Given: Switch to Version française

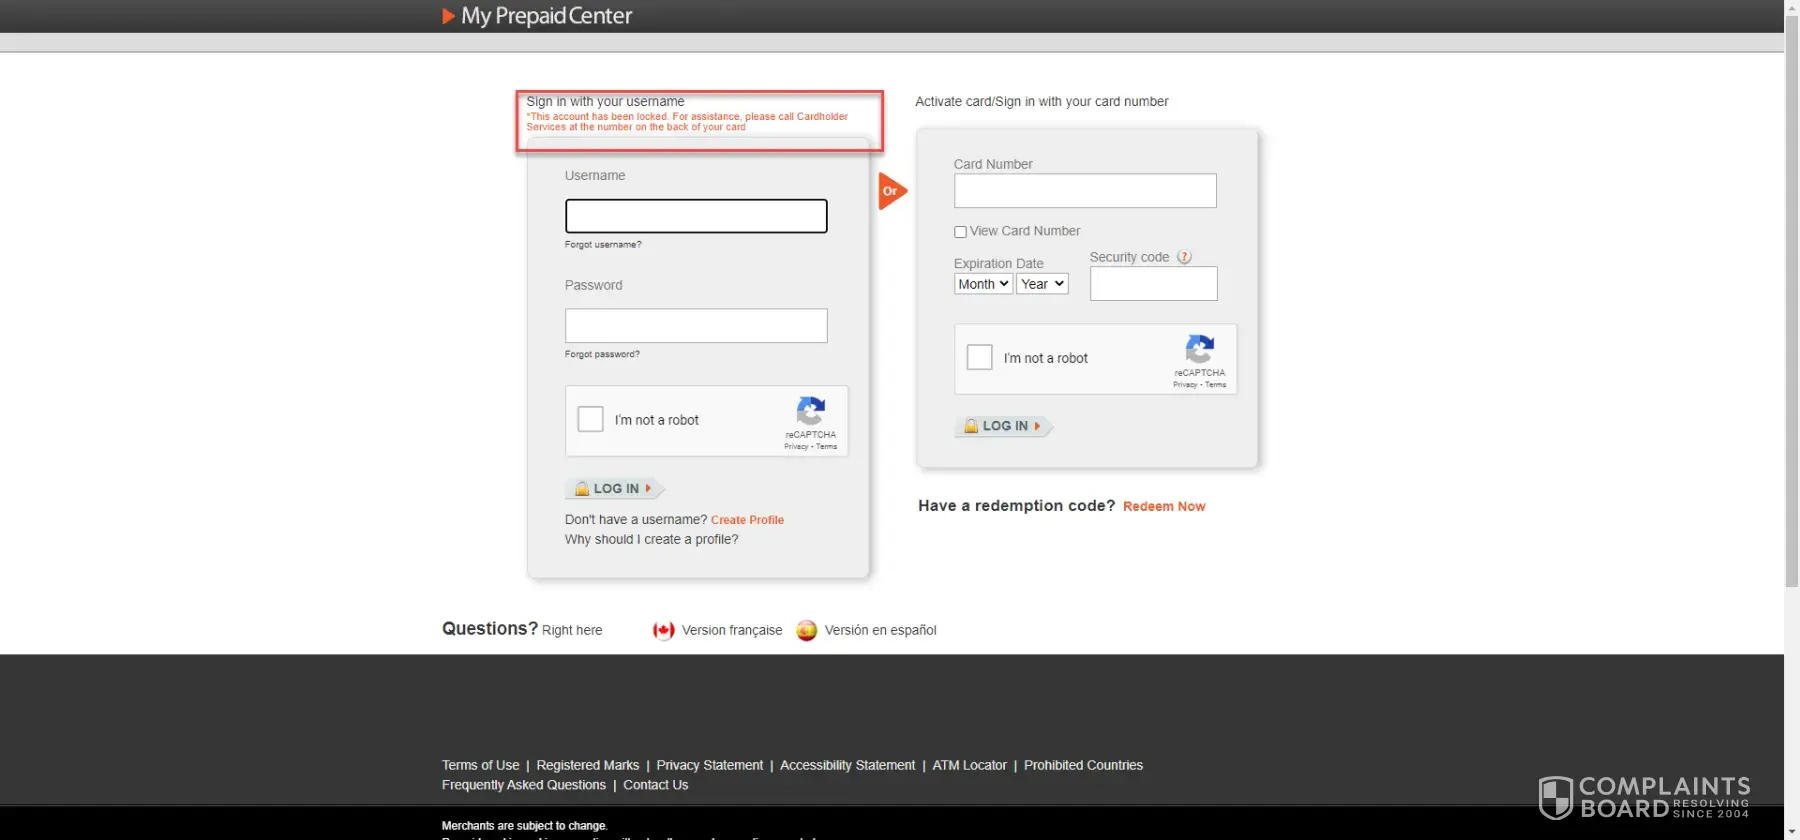Looking at the screenshot, I should click(732, 630).
